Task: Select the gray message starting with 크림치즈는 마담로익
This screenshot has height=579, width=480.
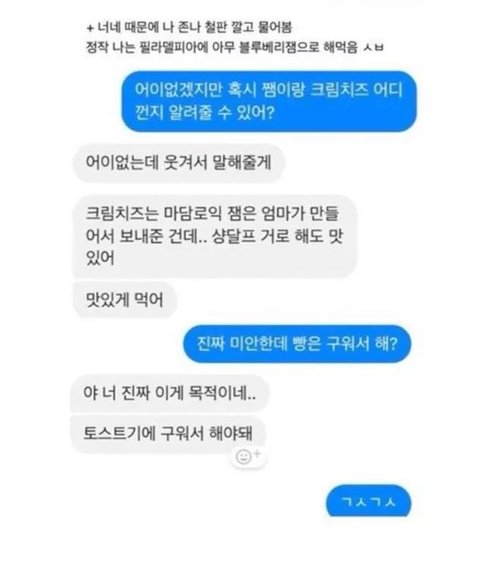Action: [x=215, y=236]
